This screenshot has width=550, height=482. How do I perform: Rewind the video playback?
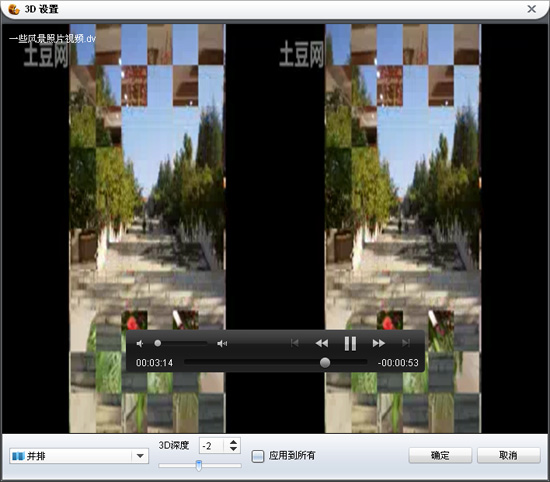click(322, 343)
